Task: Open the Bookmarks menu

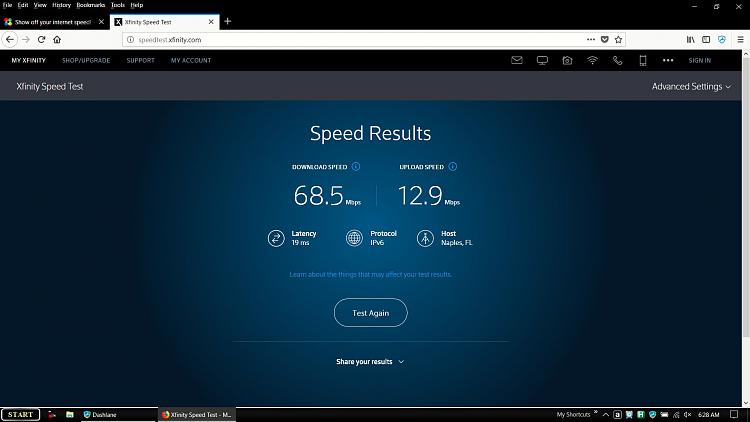Action: [90, 5]
